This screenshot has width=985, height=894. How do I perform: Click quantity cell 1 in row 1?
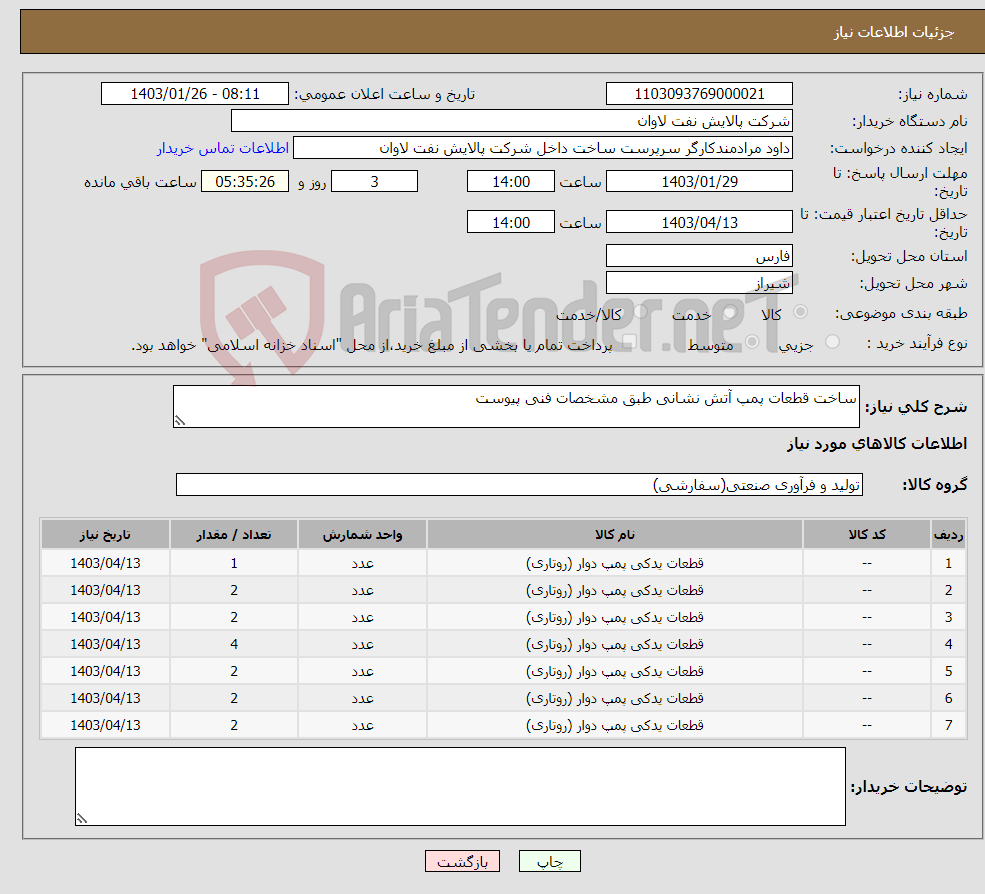[x=234, y=564]
